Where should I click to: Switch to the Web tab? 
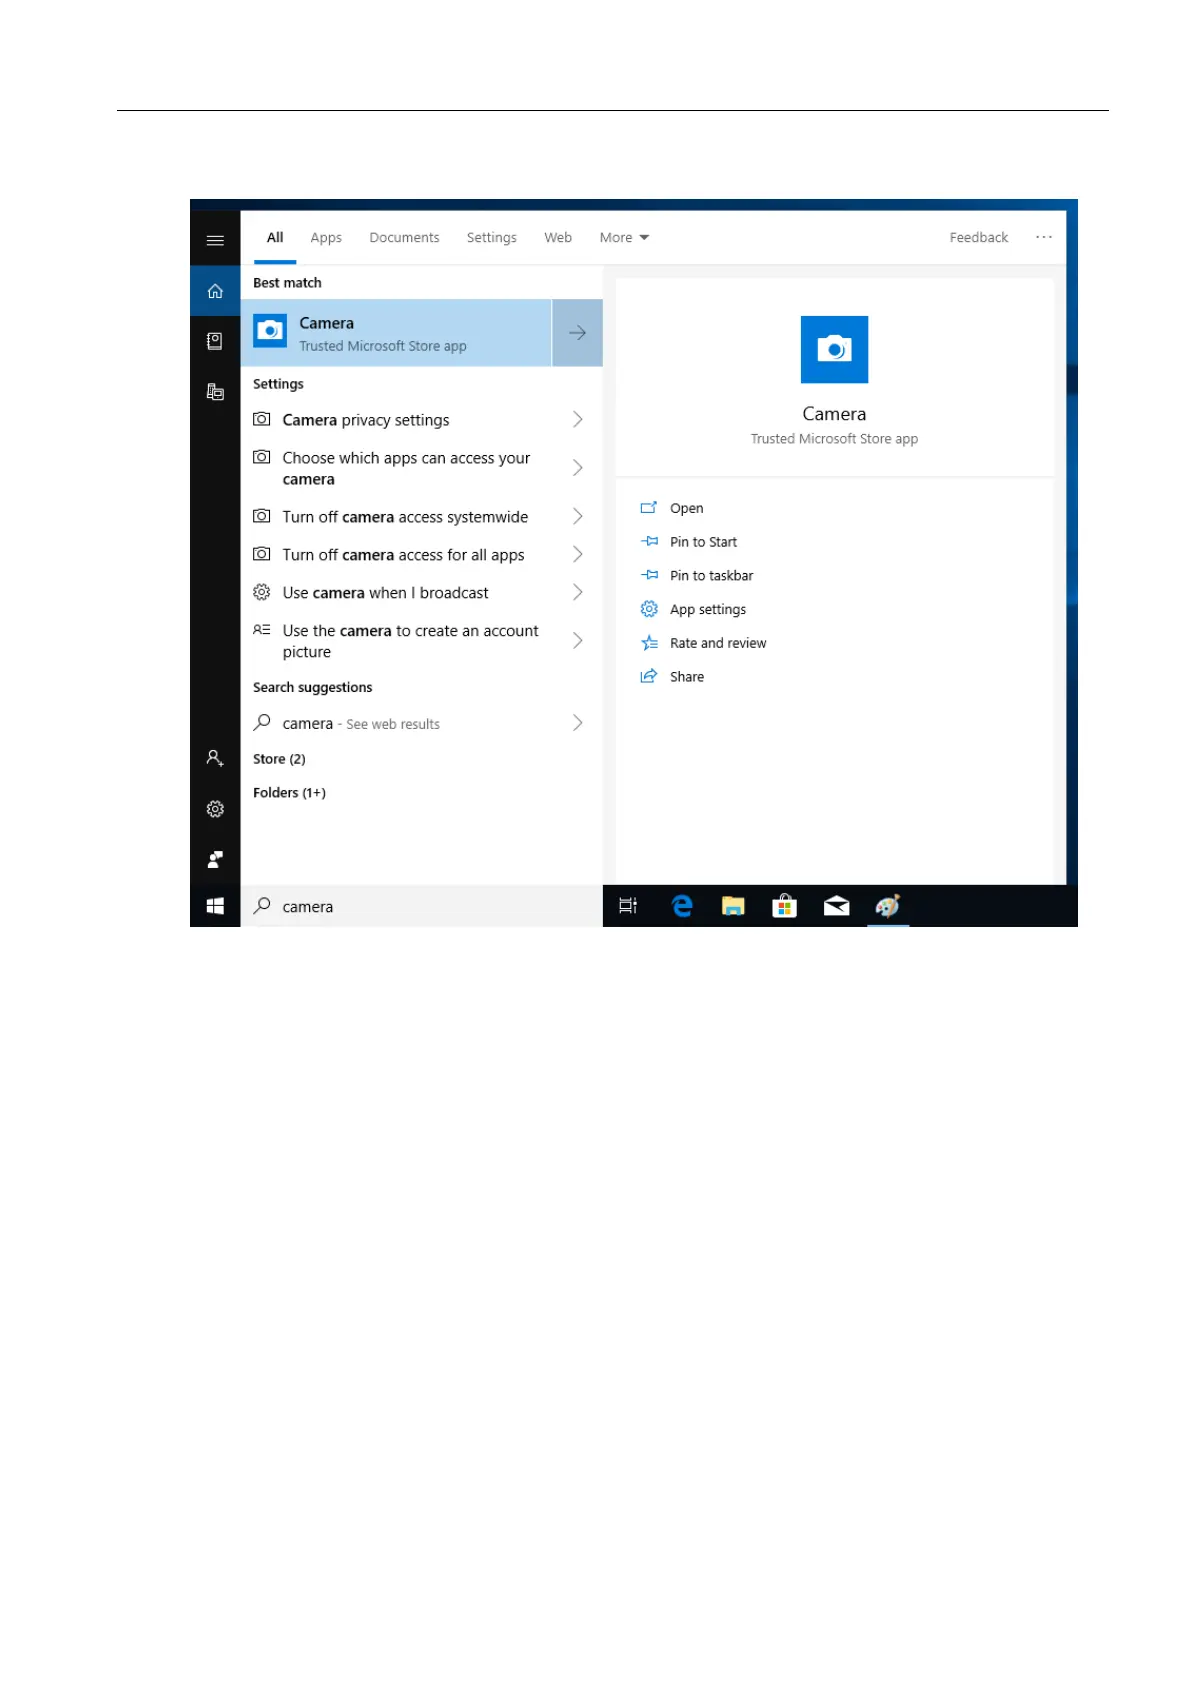(x=558, y=237)
